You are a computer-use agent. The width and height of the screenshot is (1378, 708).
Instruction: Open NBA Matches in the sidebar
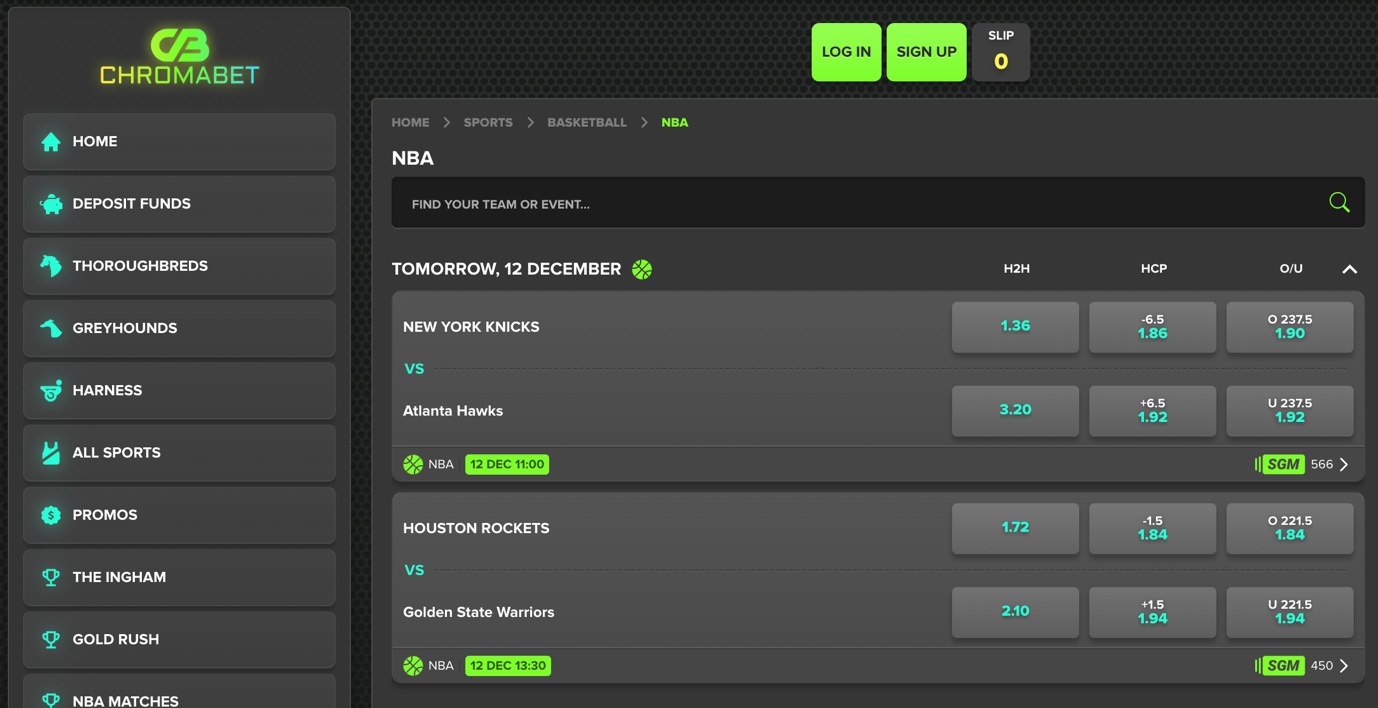[x=179, y=693]
